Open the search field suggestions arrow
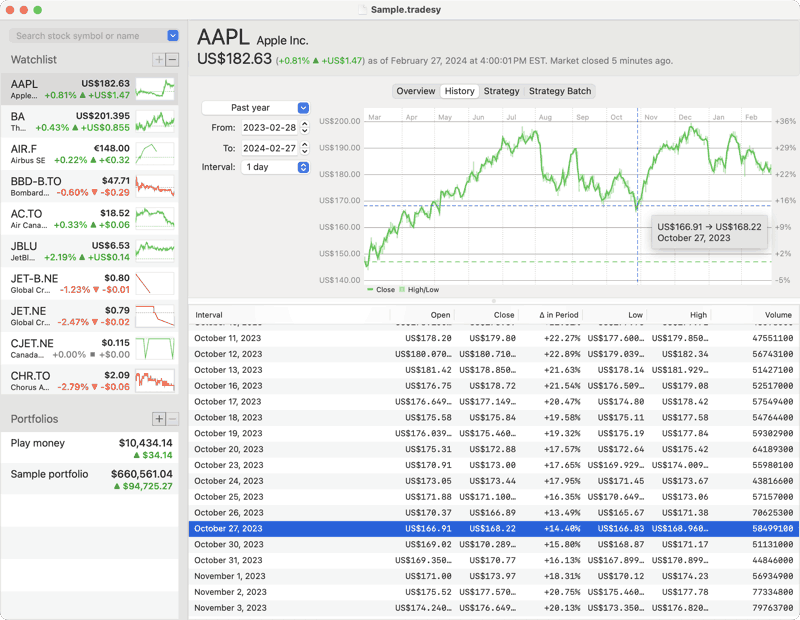The width and height of the screenshot is (800, 620). pyautogui.click(x=173, y=36)
